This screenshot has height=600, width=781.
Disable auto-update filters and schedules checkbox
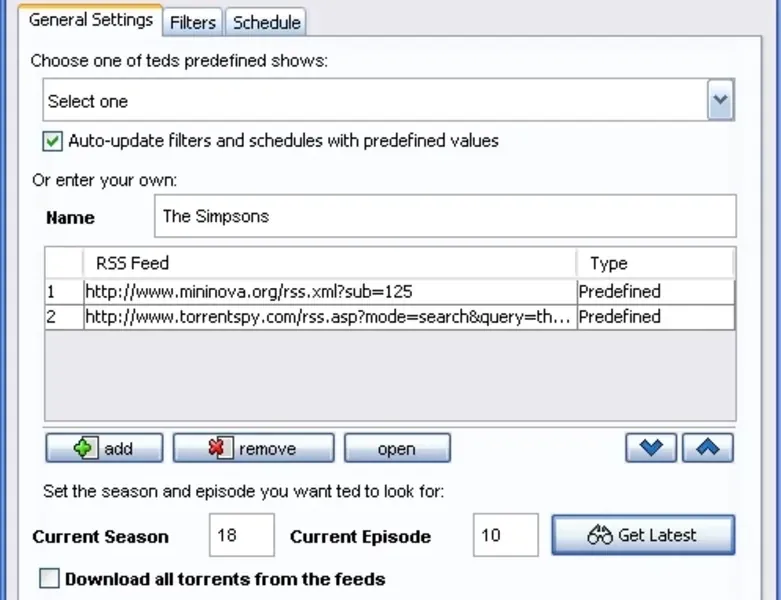pyautogui.click(x=53, y=141)
